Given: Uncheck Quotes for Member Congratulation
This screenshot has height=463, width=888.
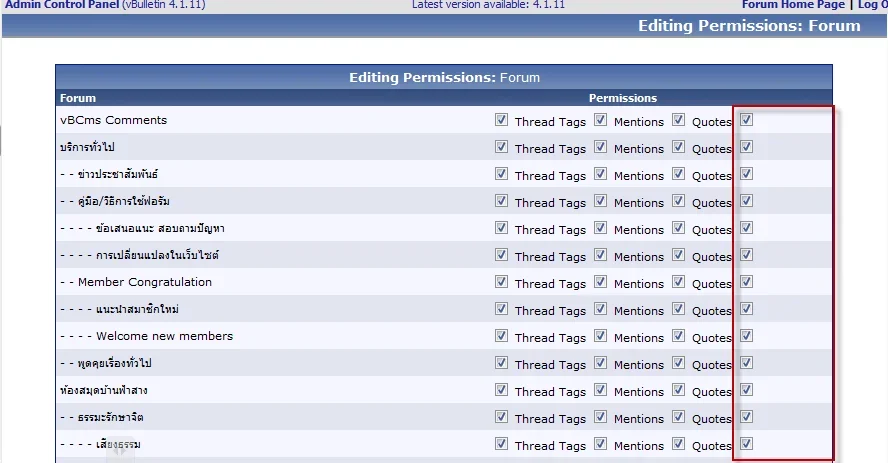Looking at the screenshot, I should click(678, 282).
